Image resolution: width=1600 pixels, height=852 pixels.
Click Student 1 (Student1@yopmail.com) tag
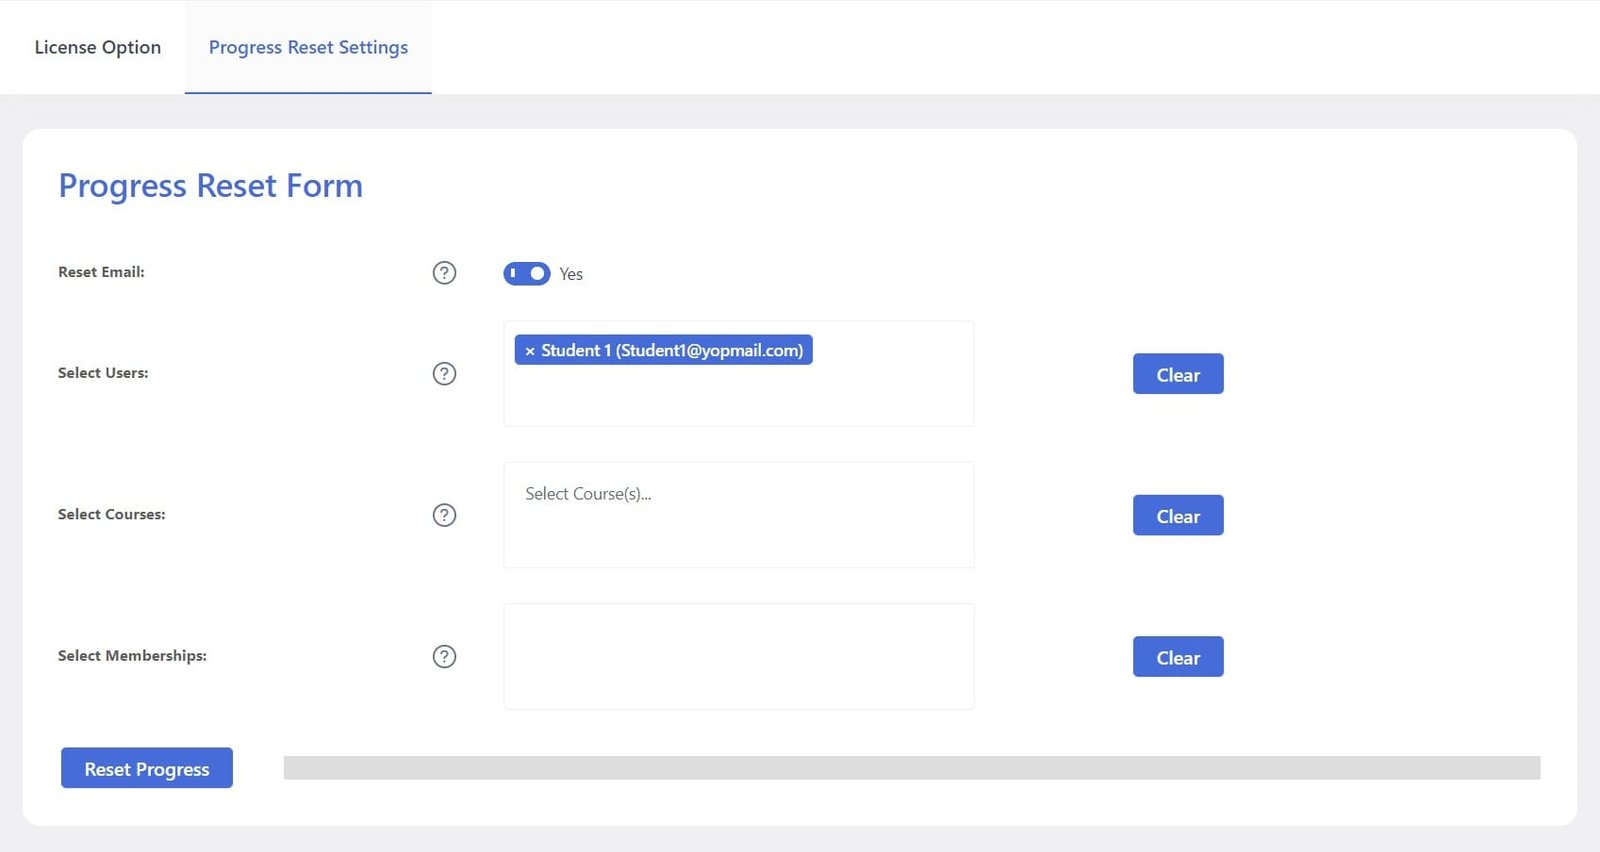pos(664,350)
